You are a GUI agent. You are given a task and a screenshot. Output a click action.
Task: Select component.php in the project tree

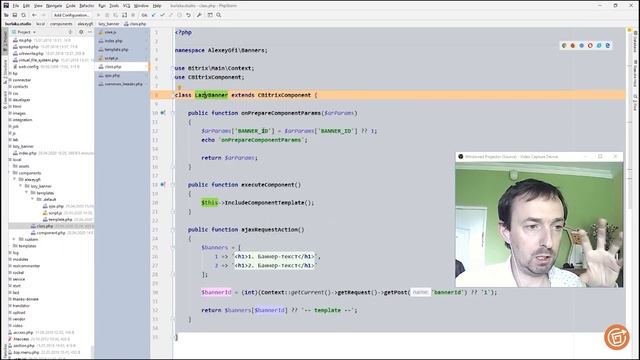(51, 233)
